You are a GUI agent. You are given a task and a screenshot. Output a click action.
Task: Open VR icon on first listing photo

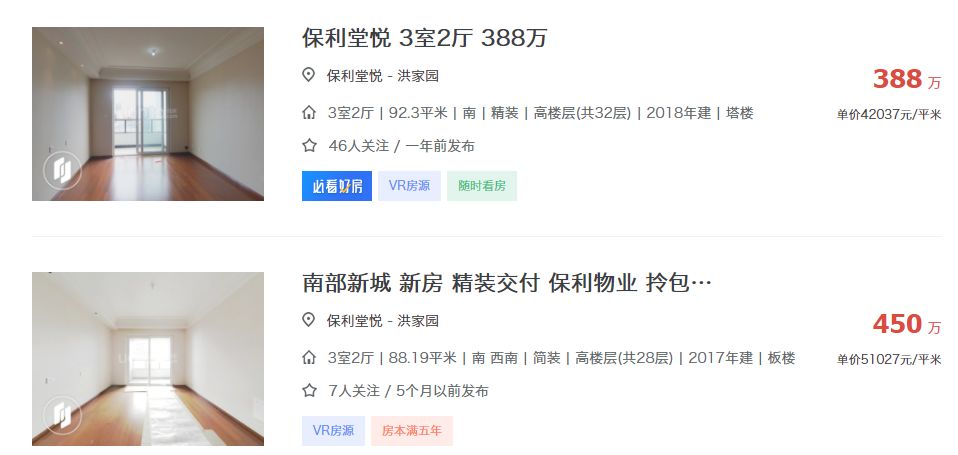[62, 170]
